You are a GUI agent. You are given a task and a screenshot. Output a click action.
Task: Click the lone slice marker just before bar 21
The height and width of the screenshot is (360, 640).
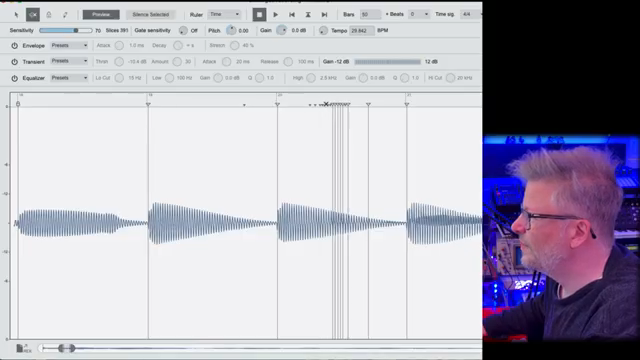point(369,104)
